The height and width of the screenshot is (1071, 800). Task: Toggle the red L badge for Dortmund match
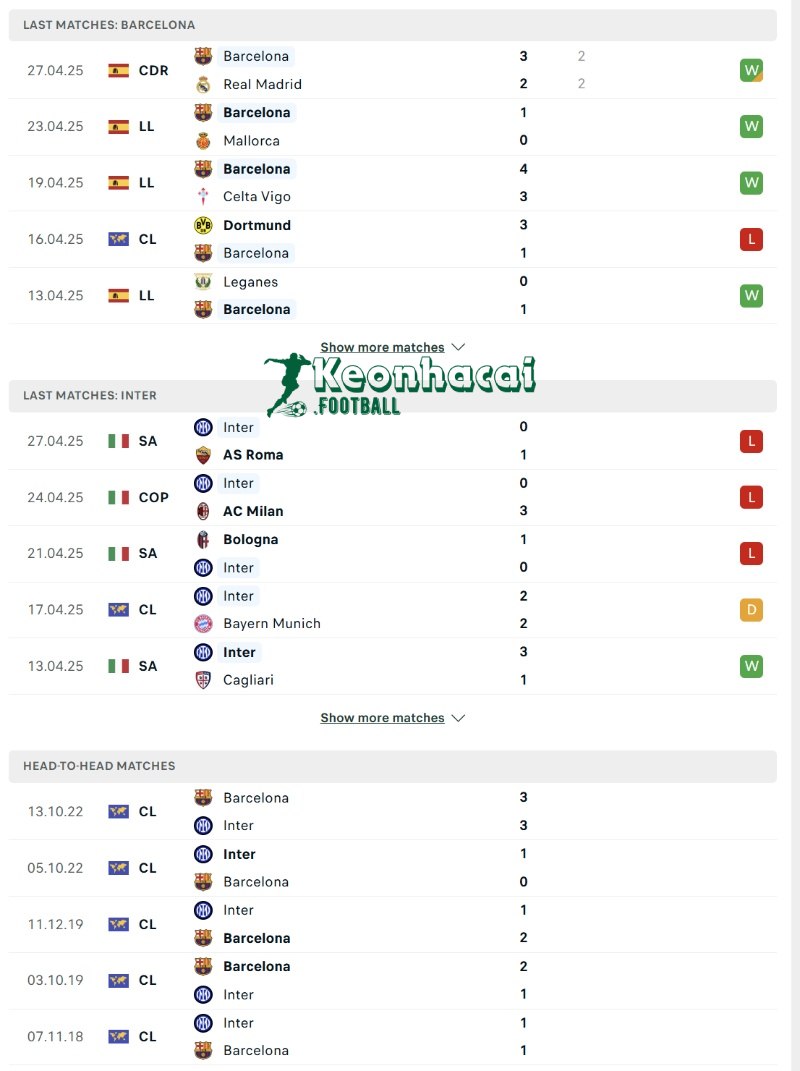pyautogui.click(x=751, y=239)
